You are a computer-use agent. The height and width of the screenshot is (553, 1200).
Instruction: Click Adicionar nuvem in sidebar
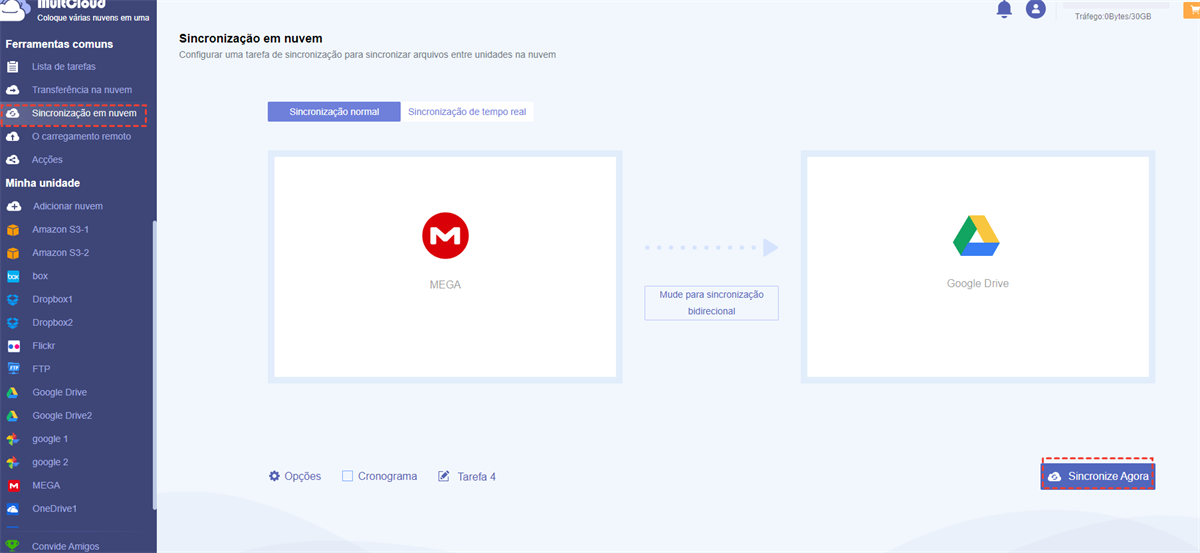click(68, 206)
